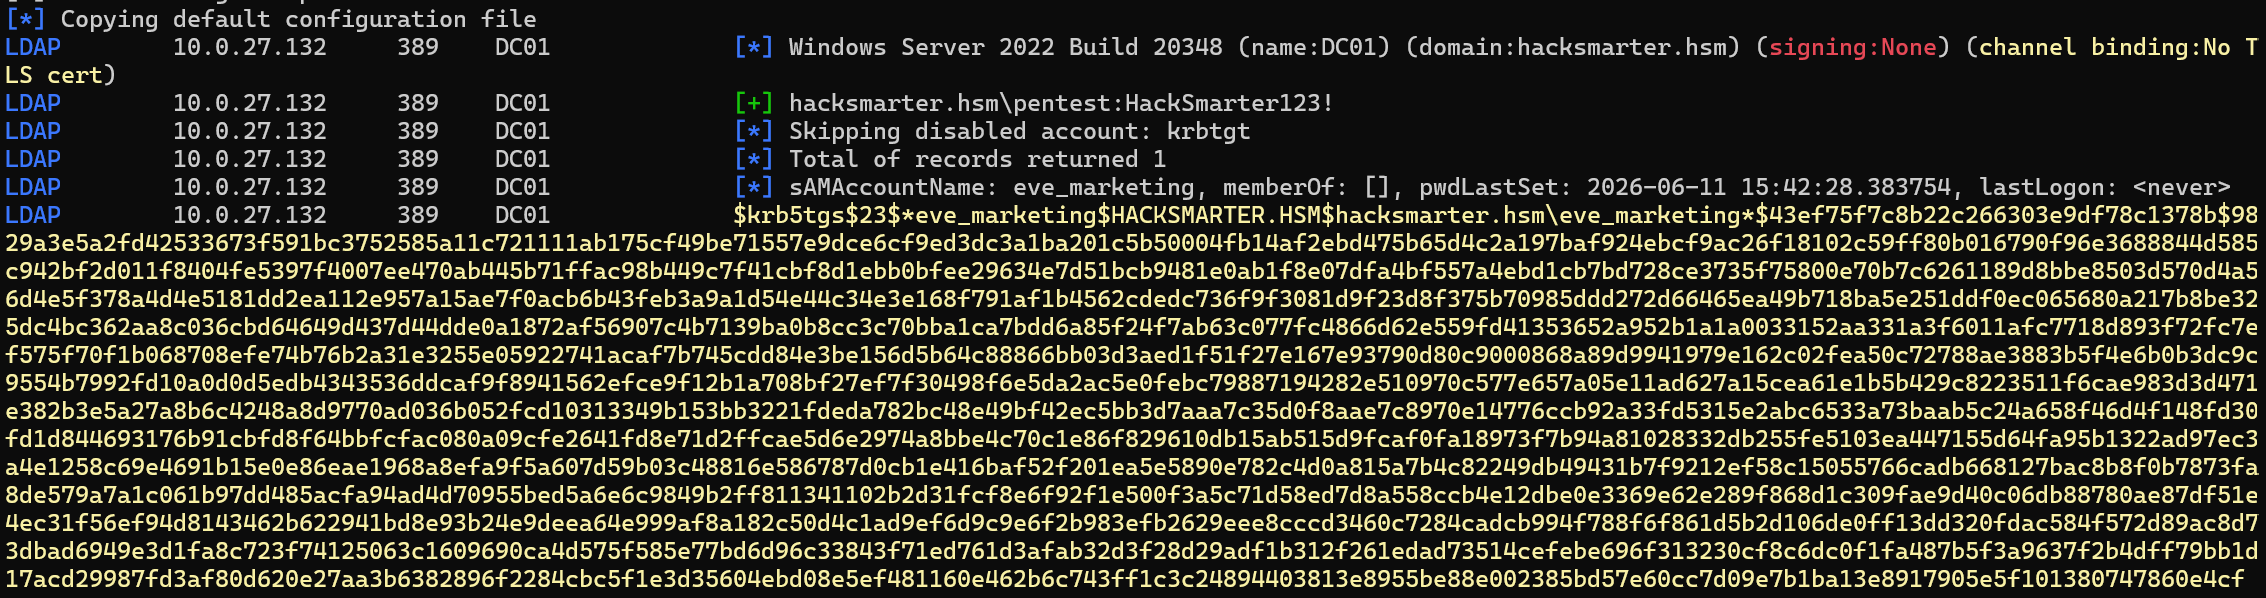Click the '(name:DC01)' text
This screenshot has width=2266, height=598.
pos(1314,47)
